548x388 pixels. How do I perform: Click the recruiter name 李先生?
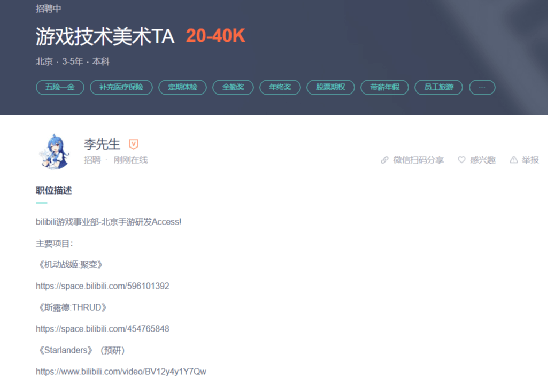point(102,144)
